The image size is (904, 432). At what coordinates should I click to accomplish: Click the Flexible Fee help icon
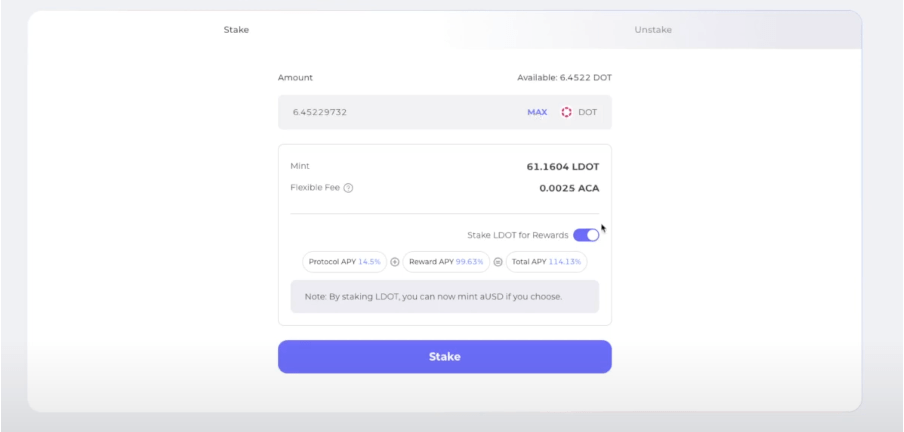(x=348, y=188)
